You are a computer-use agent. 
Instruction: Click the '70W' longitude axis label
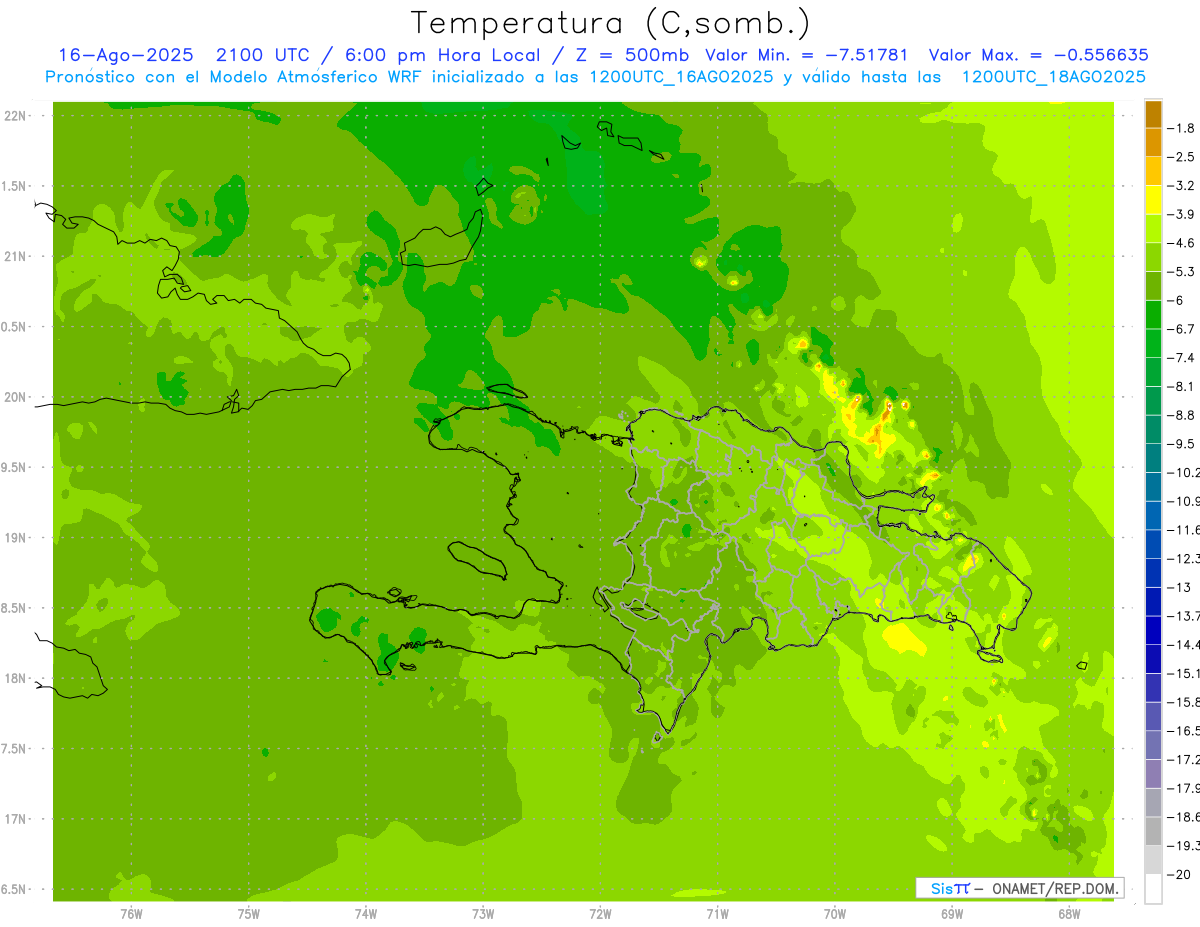835,914
